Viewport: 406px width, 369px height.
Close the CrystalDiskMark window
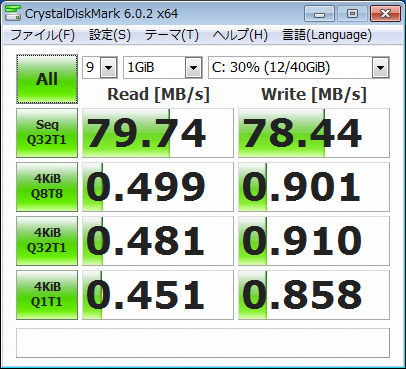pos(385,14)
